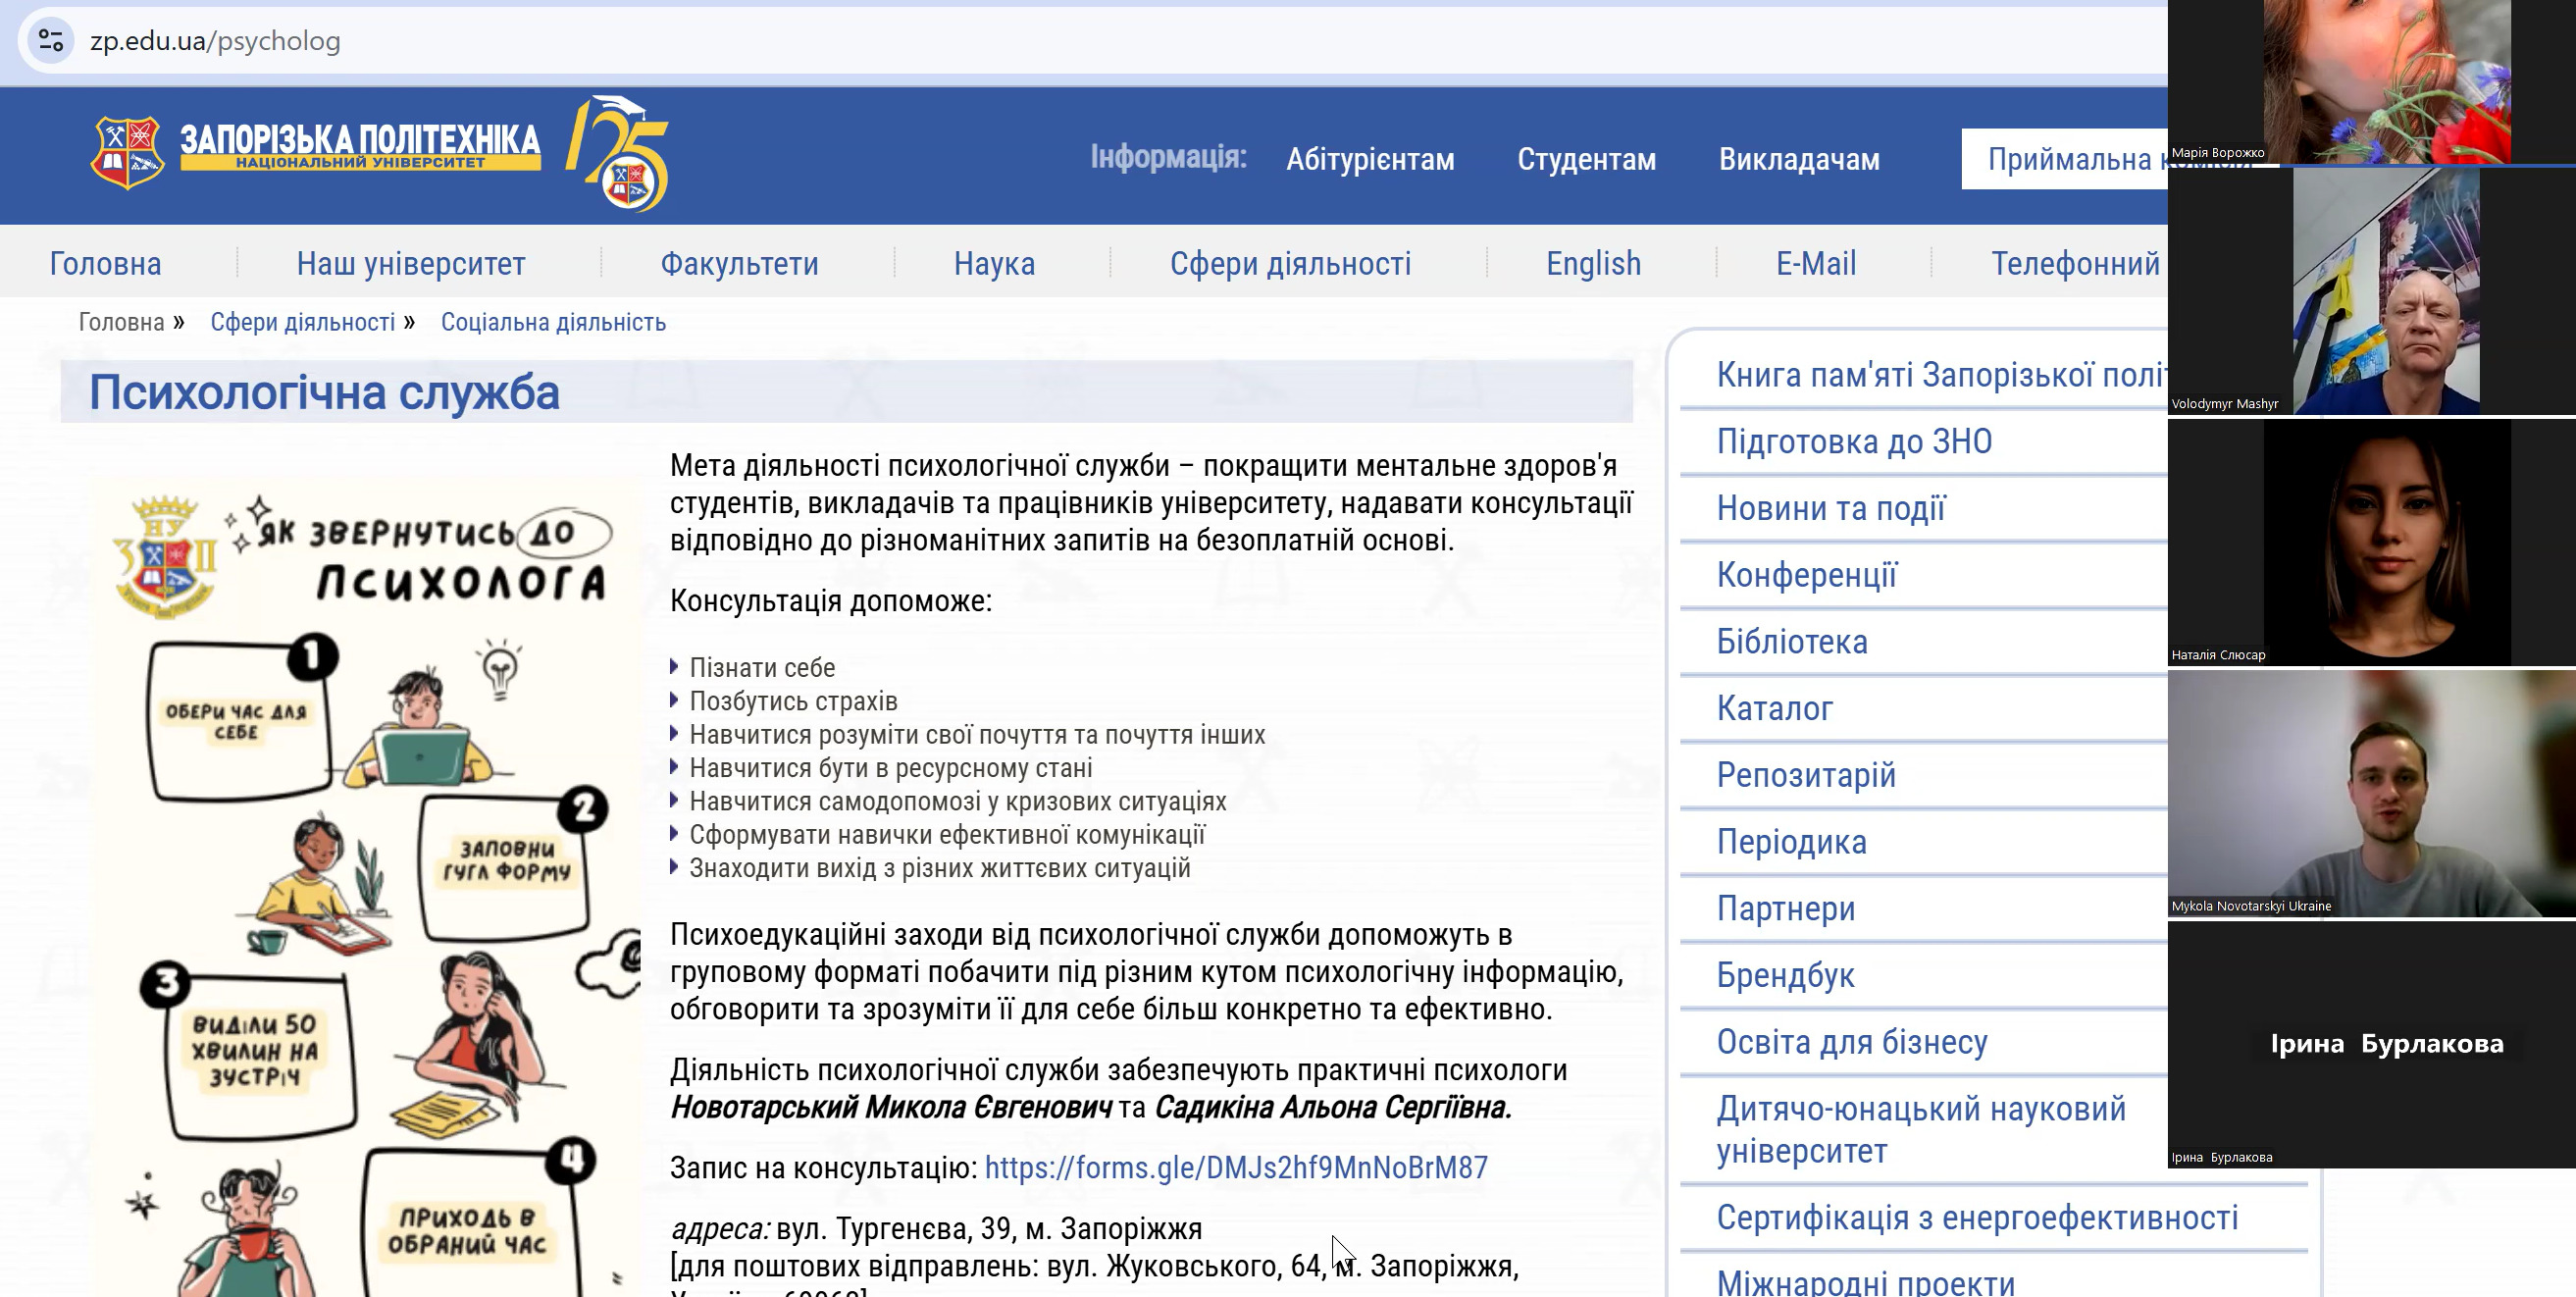Open Підготовка до ЗНО sidebar link
This screenshot has height=1297, width=2576.
coord(1853,441)
